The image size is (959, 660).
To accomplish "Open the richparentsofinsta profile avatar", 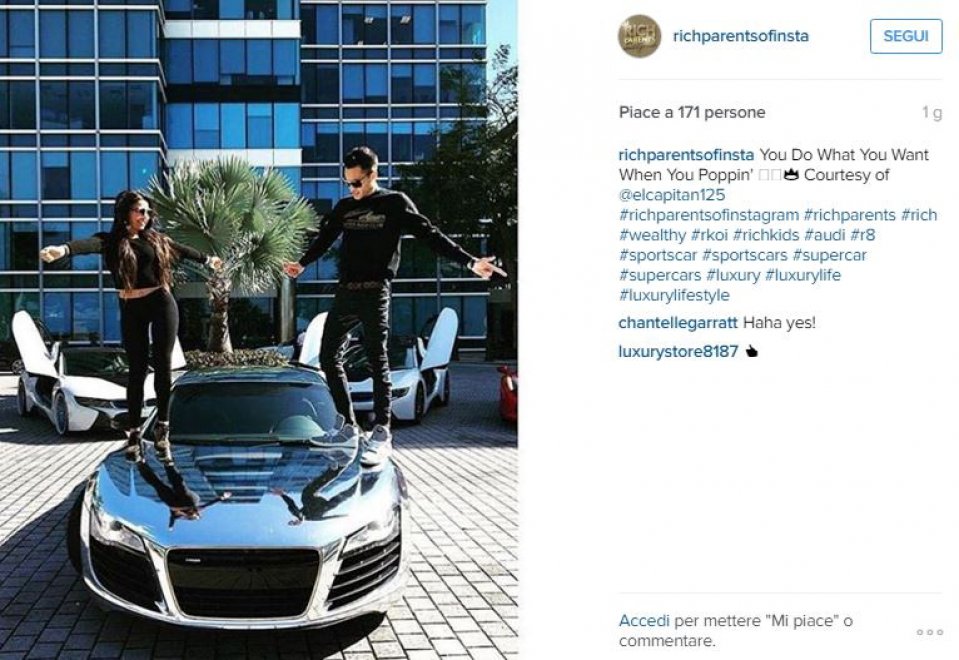I will click(639, 36).
